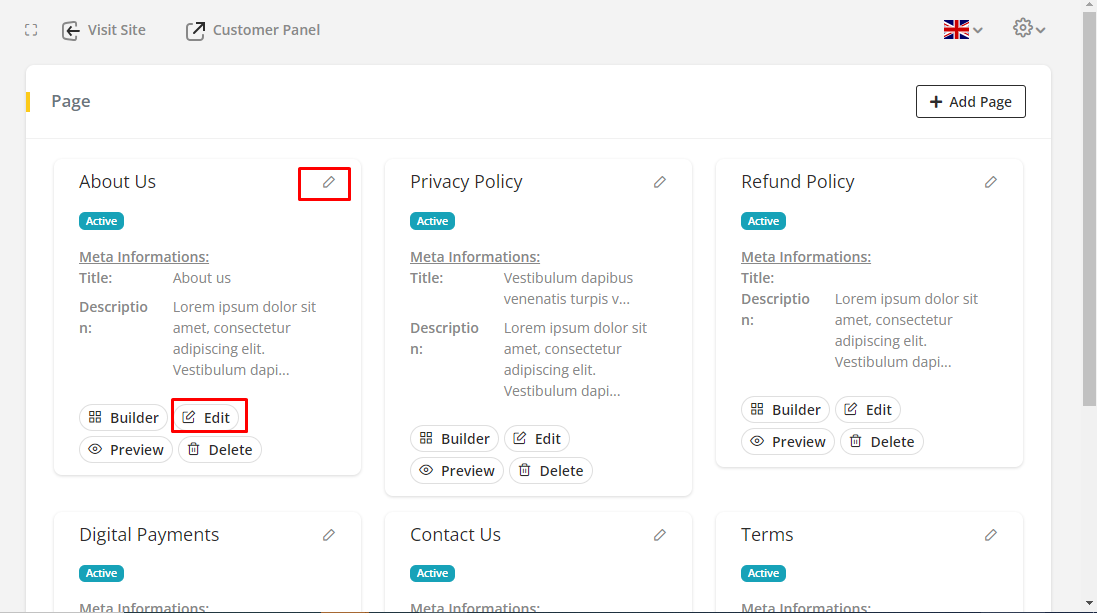The image size is (1097, 613).
Task: Delete the Refund Policy page
Action: (x=881, y=441)
